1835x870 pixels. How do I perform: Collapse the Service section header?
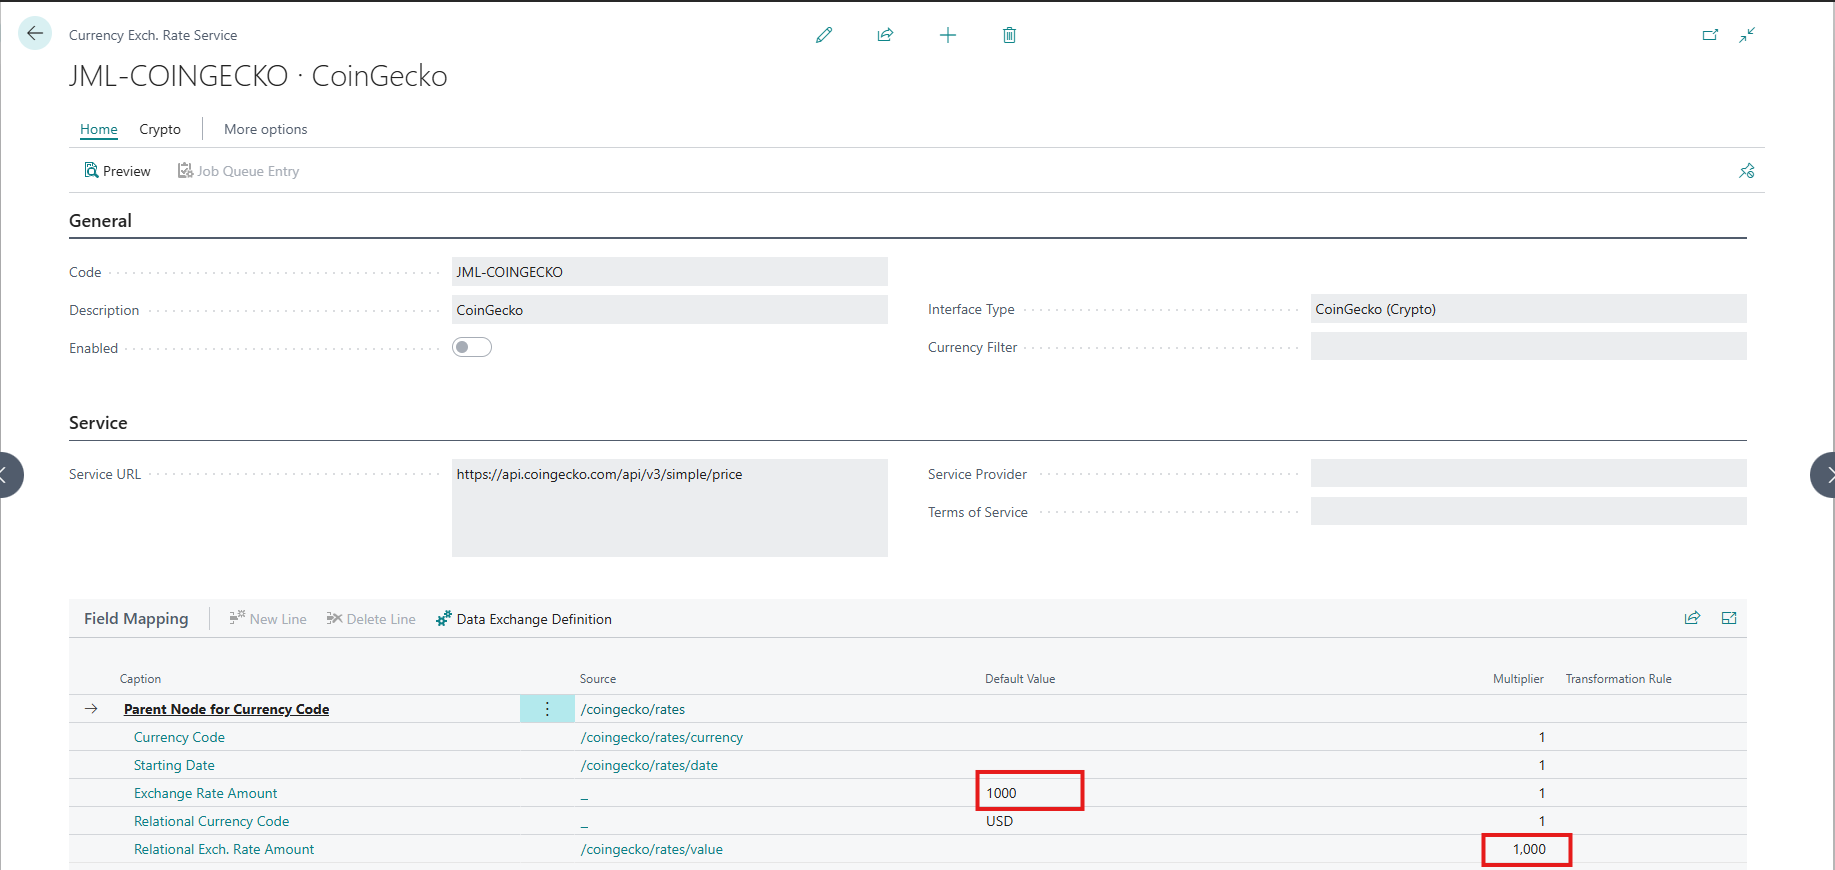pyautogui.click(x=98, y=423)
